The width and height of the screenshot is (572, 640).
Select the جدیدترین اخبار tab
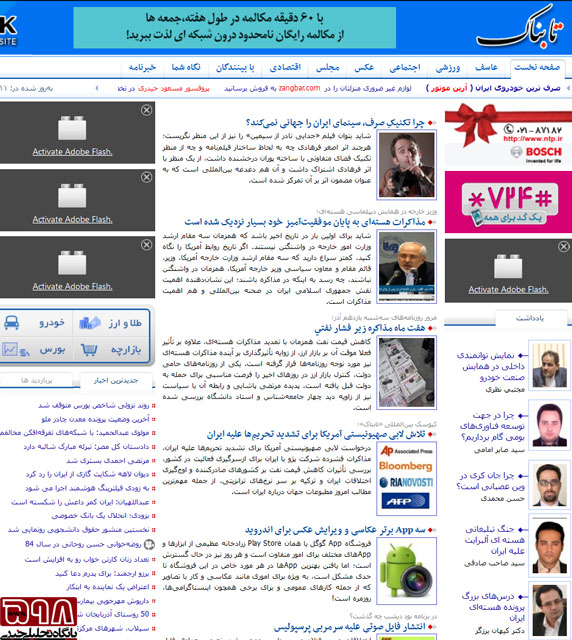(x=116, y=380)
